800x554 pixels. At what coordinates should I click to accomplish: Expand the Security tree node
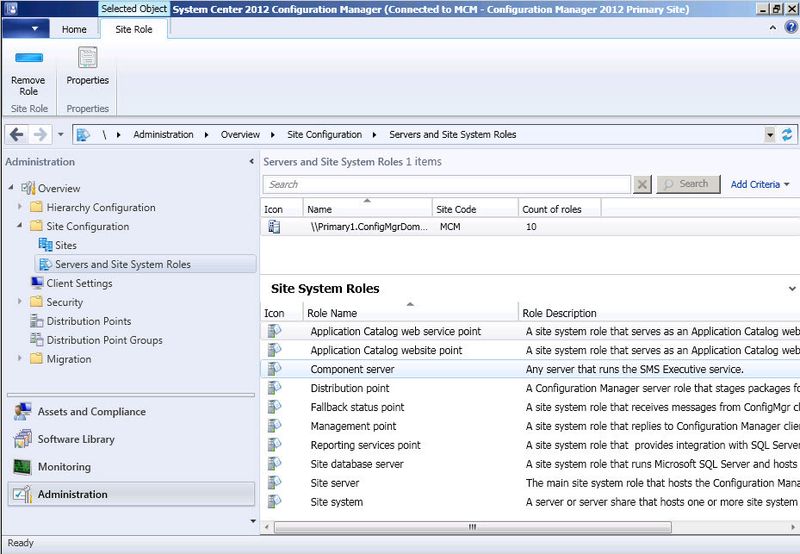pos(20,301)
